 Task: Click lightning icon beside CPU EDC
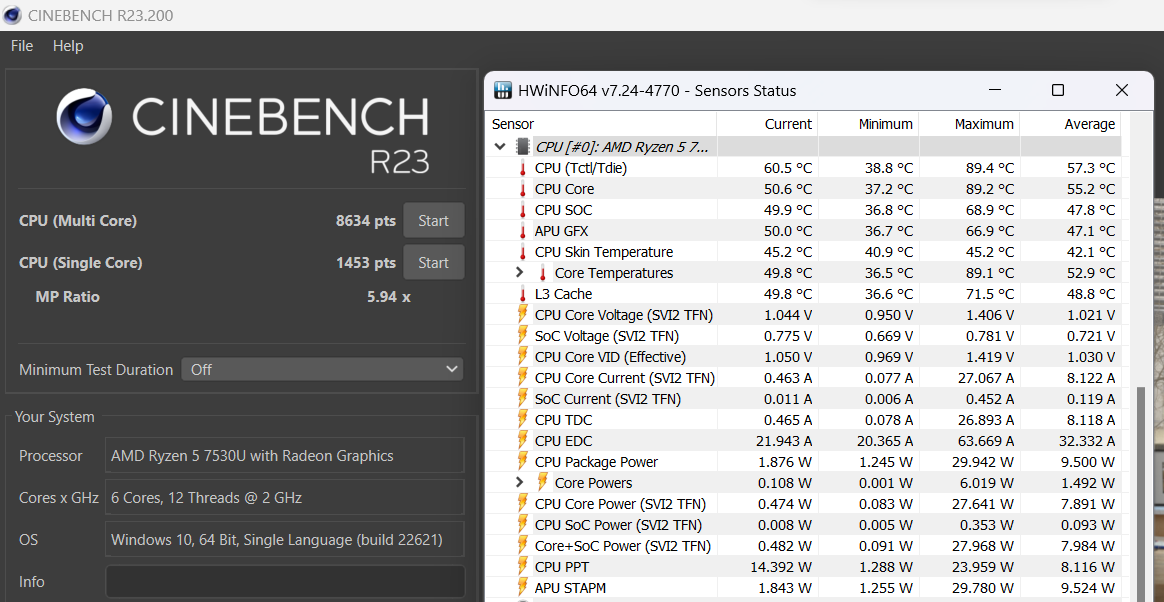click(523, 441)
